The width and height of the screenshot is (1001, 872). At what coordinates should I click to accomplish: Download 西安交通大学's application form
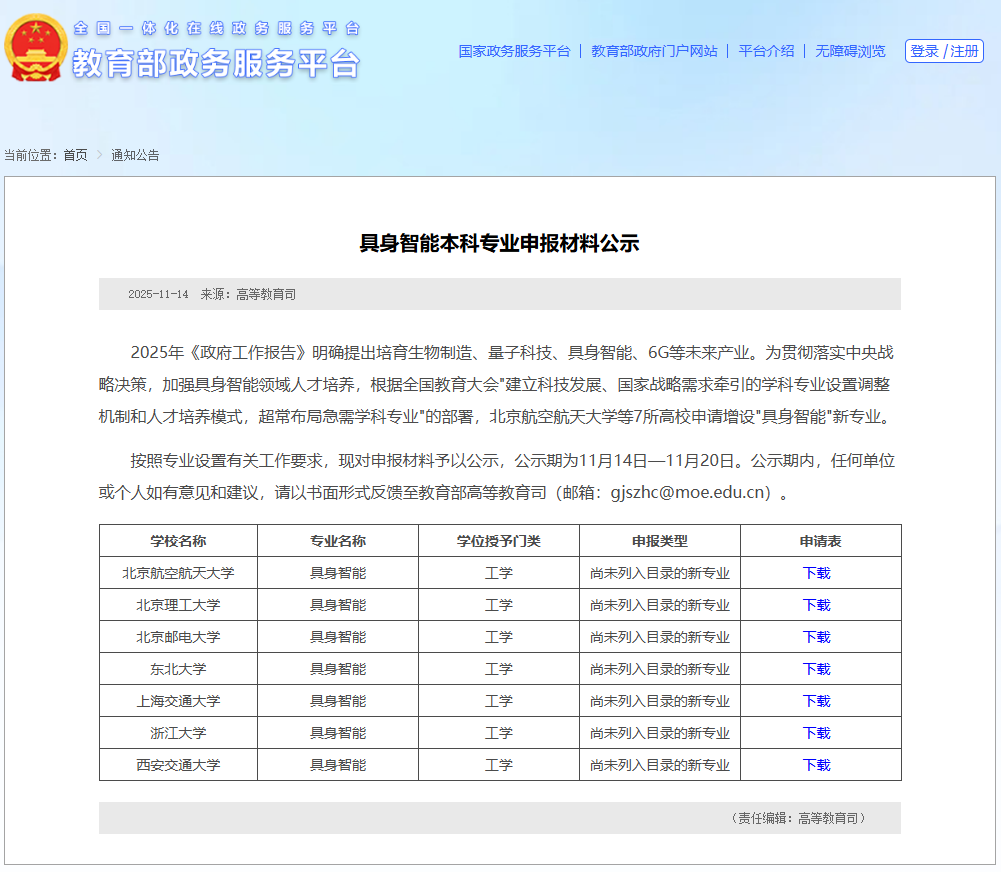point(819,765)
